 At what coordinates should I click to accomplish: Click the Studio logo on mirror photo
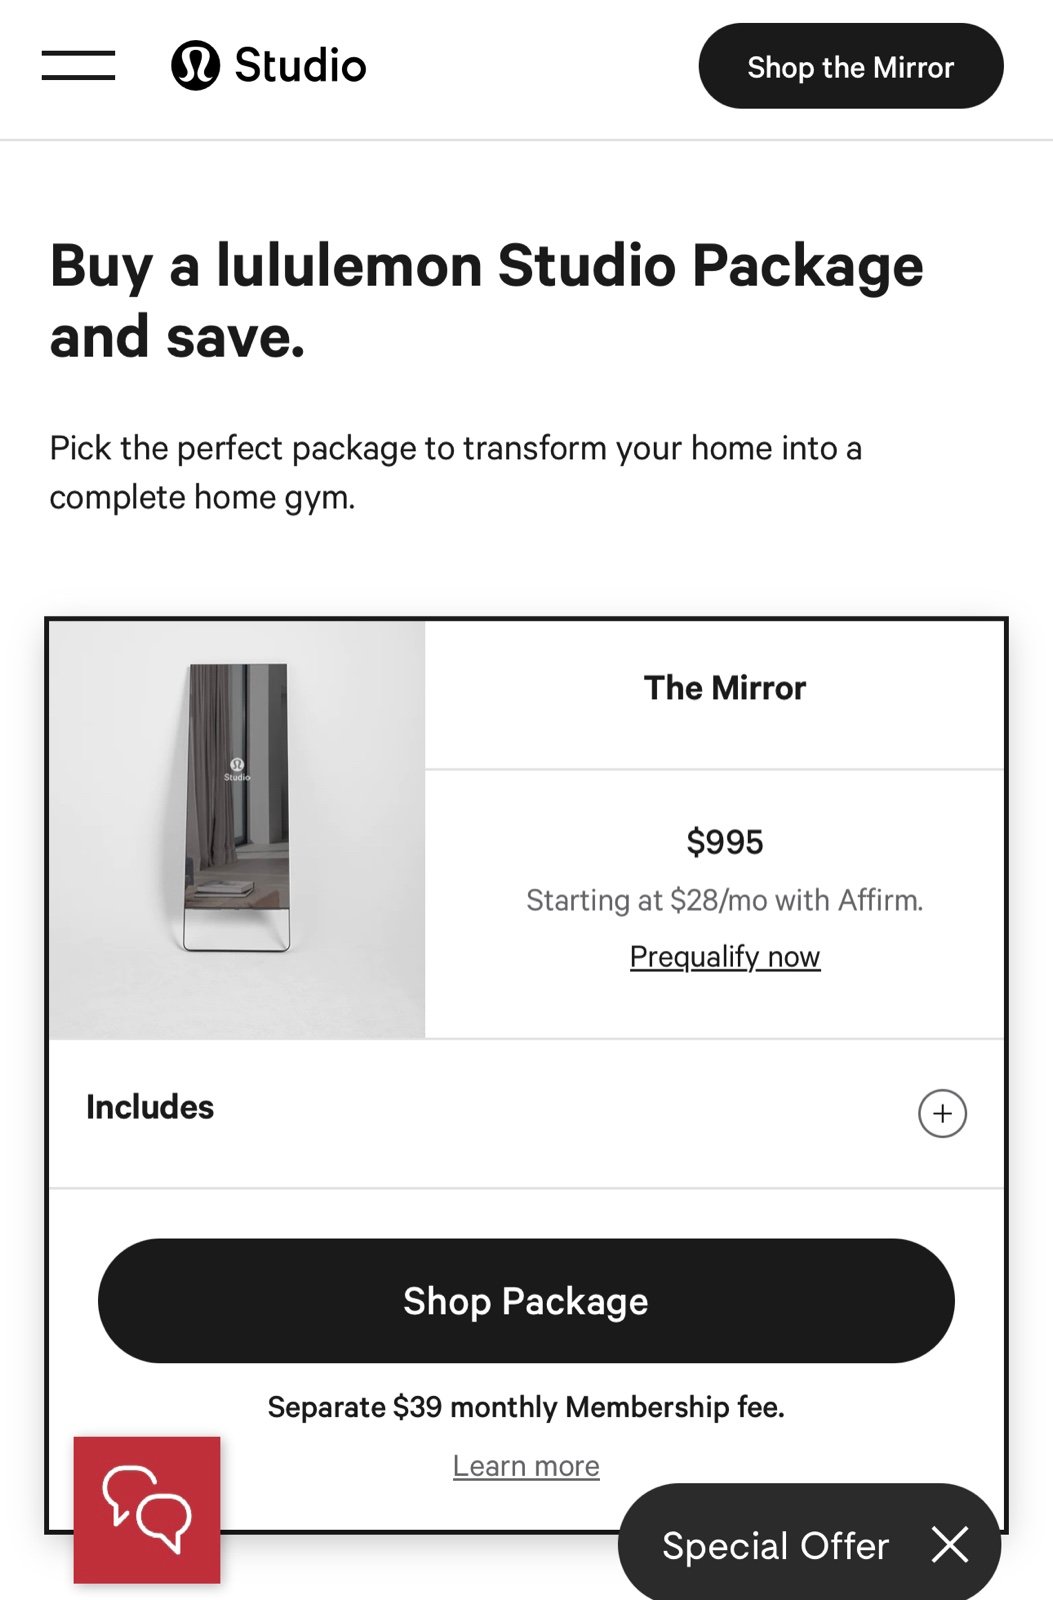pos(237,768)
